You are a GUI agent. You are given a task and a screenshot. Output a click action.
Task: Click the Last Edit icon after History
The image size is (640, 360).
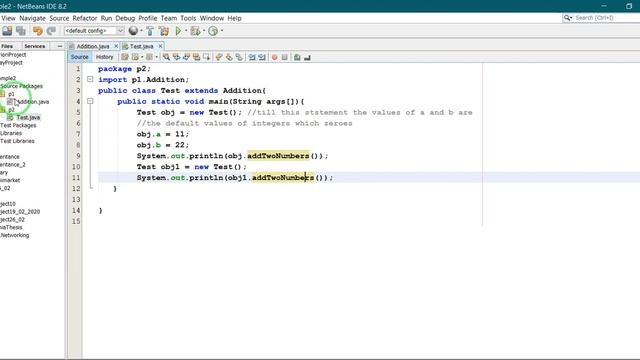tap(125, 57)
